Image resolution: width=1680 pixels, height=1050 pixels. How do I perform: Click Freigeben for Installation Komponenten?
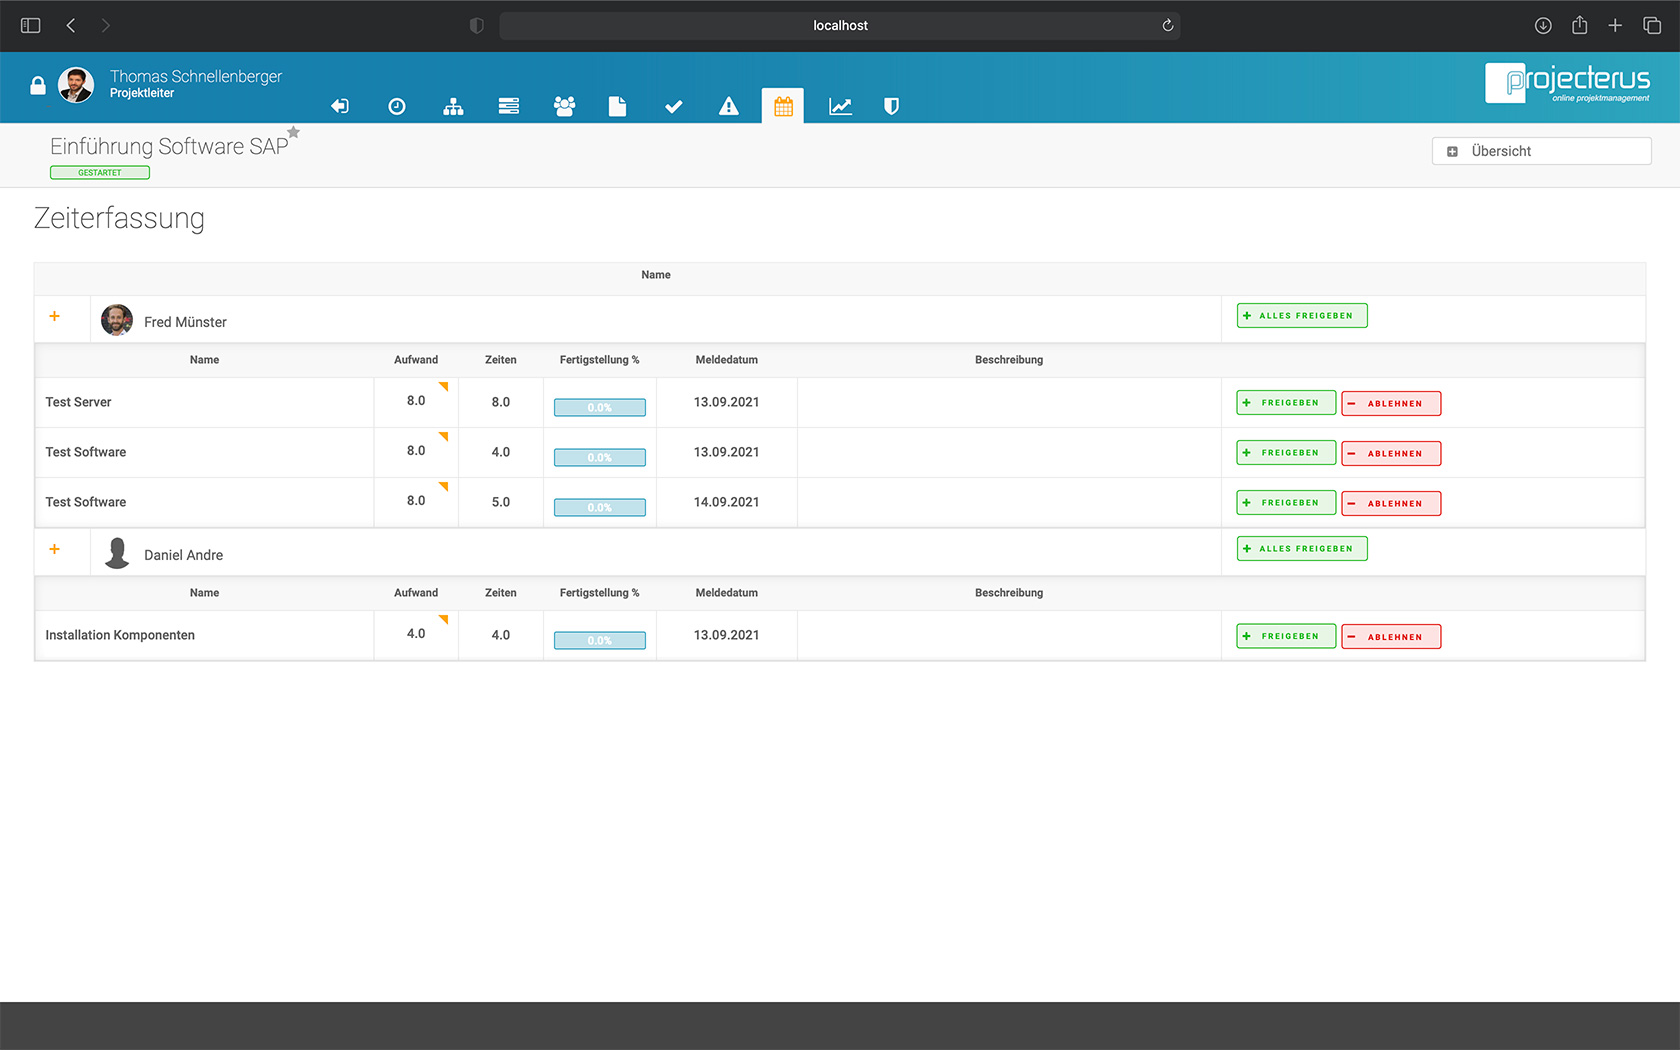1285,637
